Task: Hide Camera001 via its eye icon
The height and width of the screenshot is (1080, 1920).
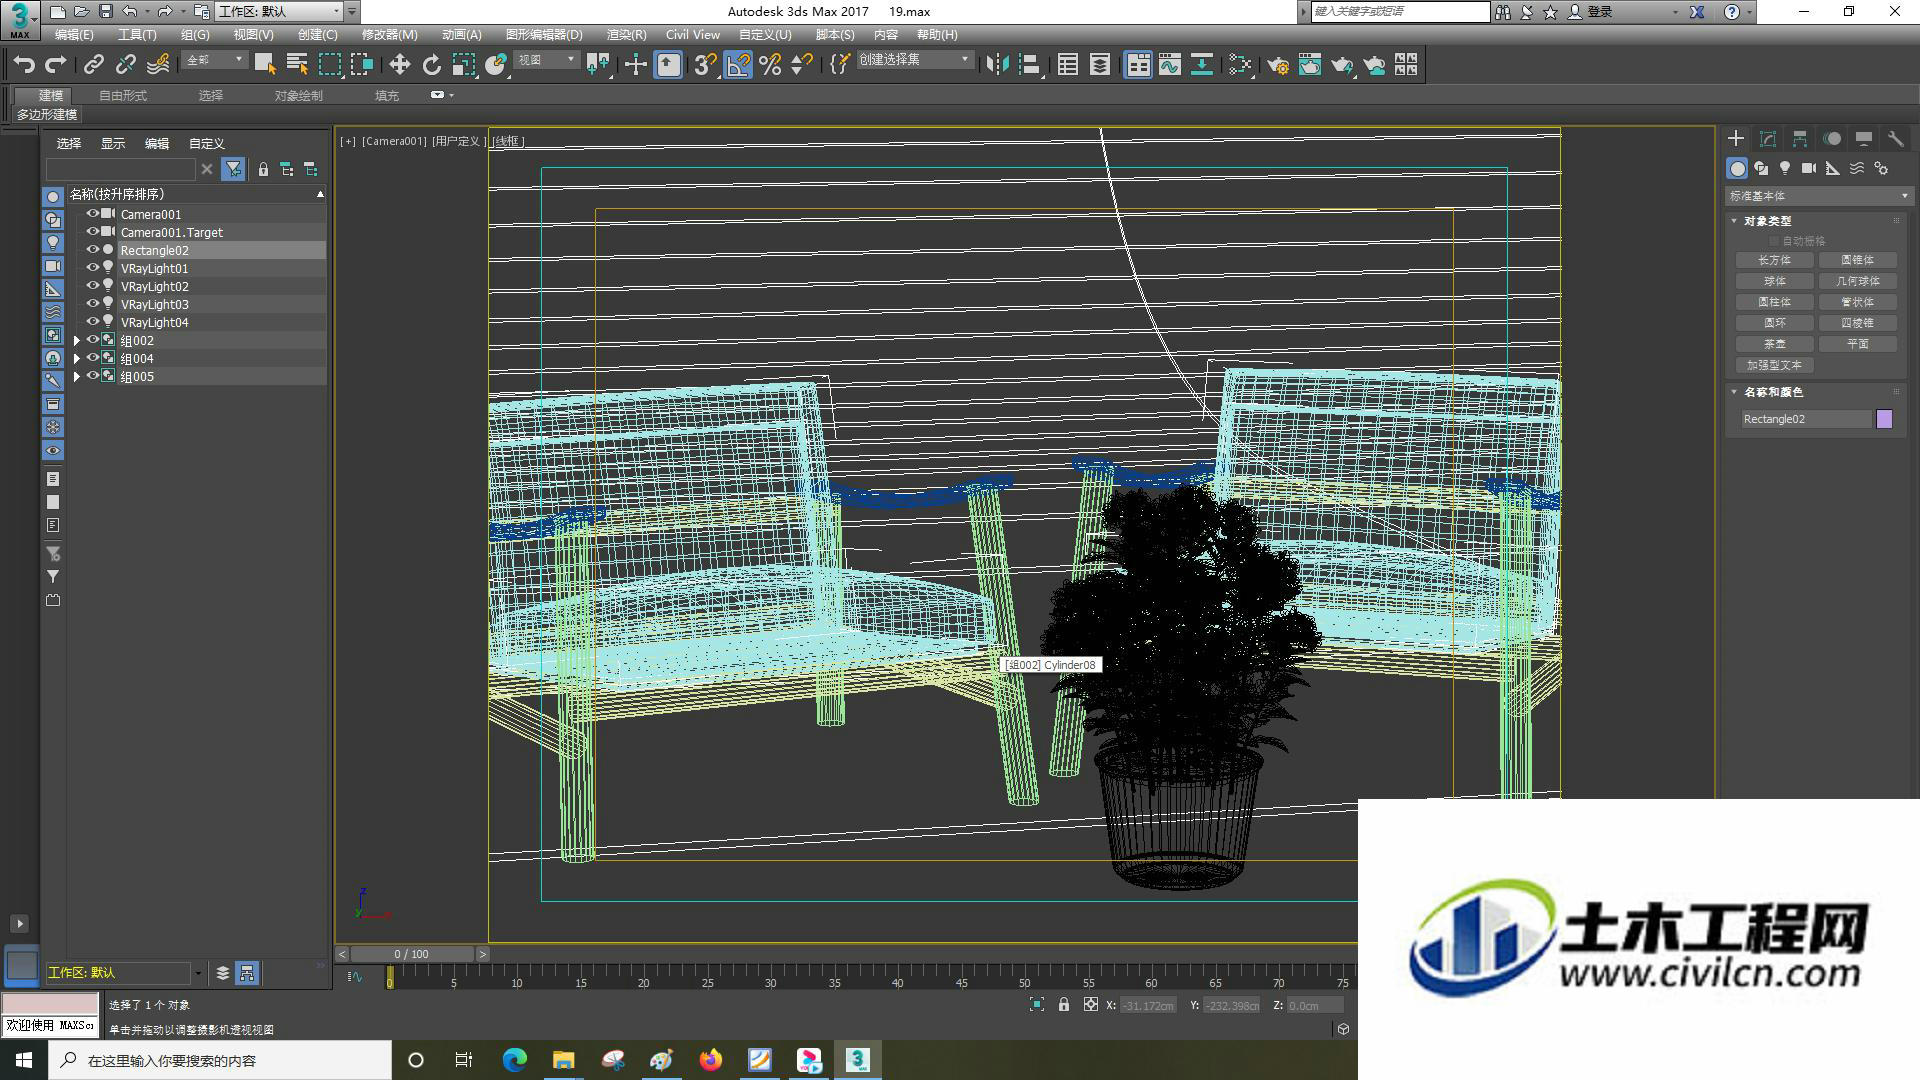Action: [x=92, y=214]
